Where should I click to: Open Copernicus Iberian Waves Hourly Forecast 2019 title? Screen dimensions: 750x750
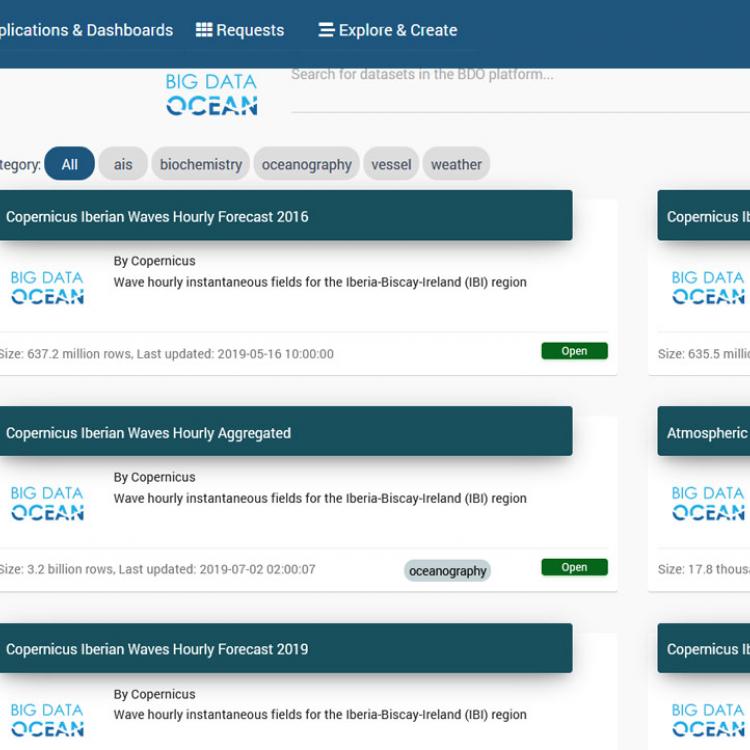[157, 649]
